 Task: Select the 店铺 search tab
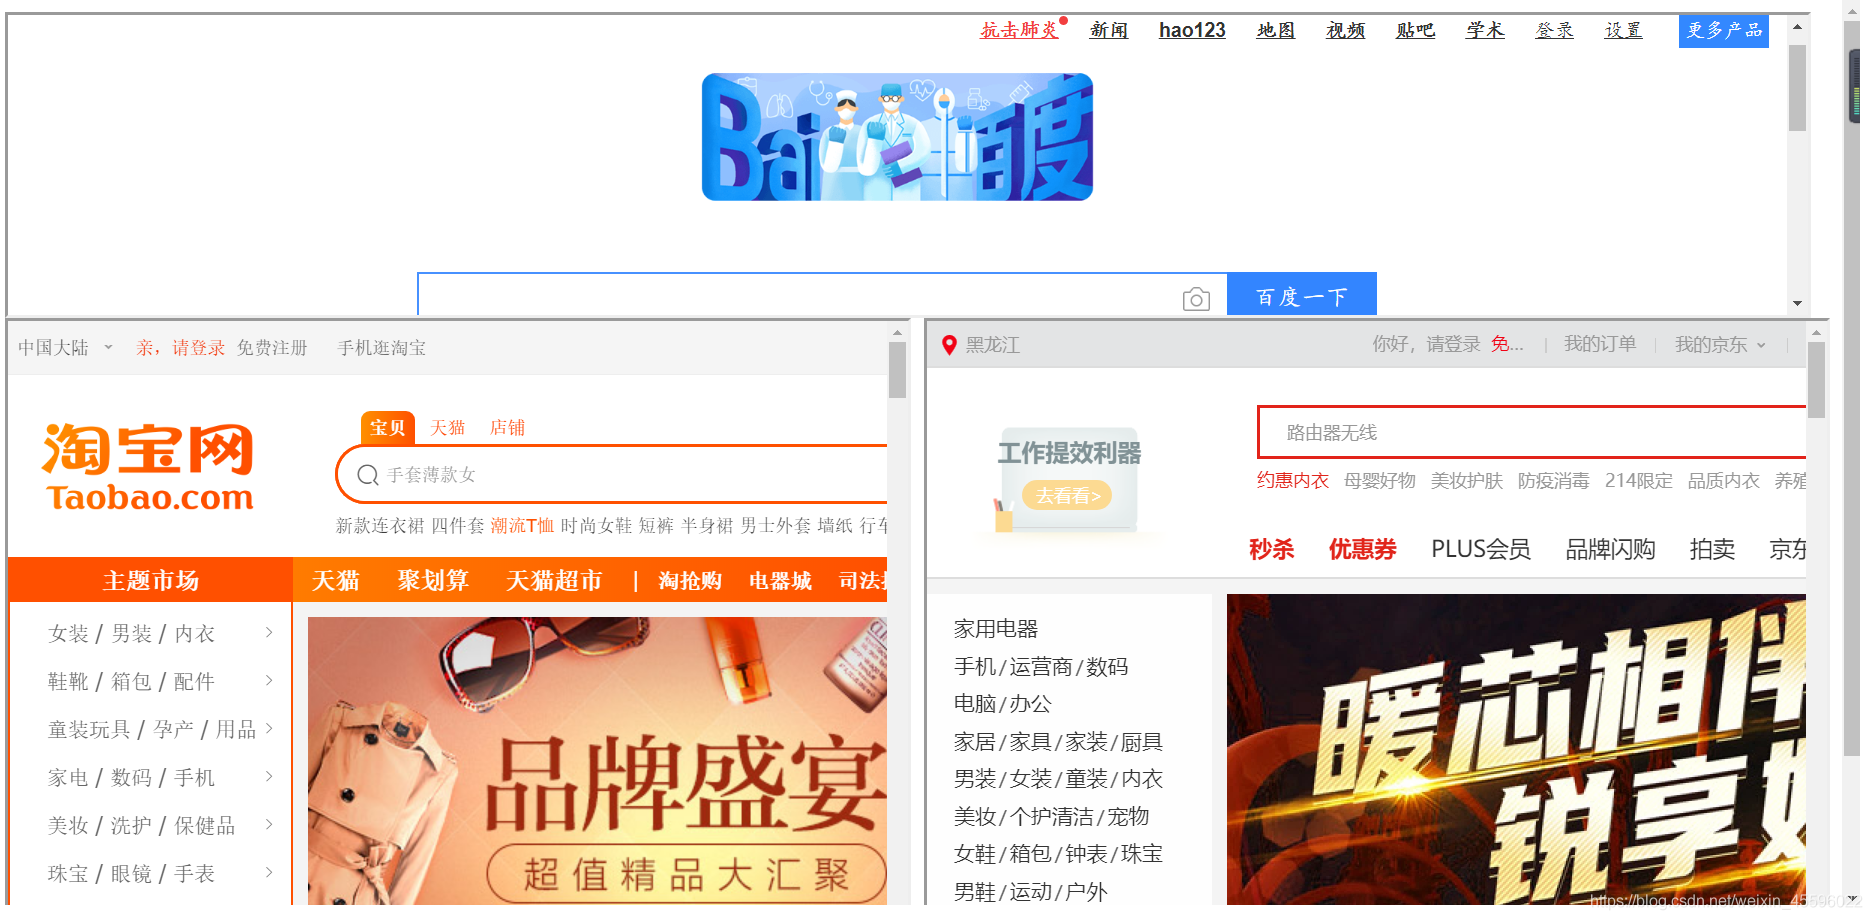[507, 428]
